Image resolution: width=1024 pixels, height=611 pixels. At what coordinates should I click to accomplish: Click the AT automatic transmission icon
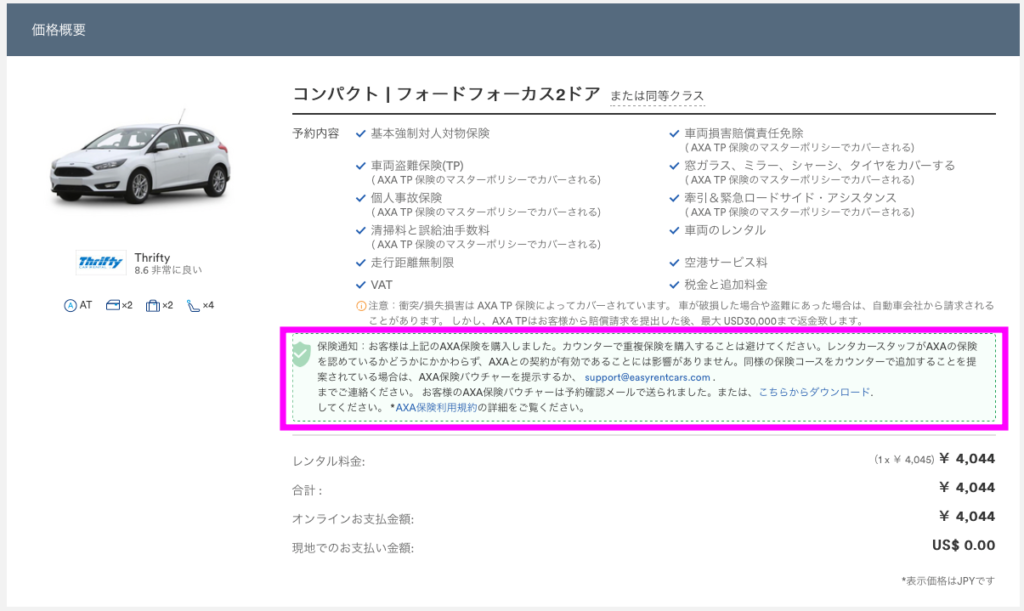point(70,305)
